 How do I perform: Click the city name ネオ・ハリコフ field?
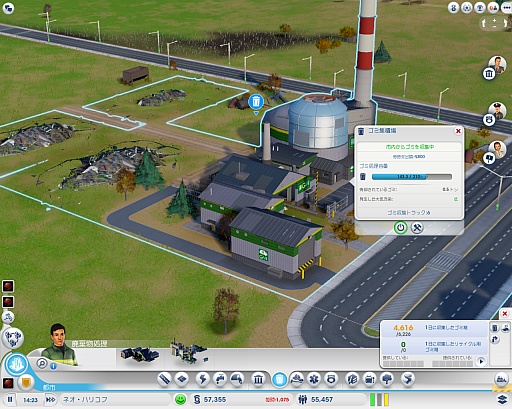point(115,399)
